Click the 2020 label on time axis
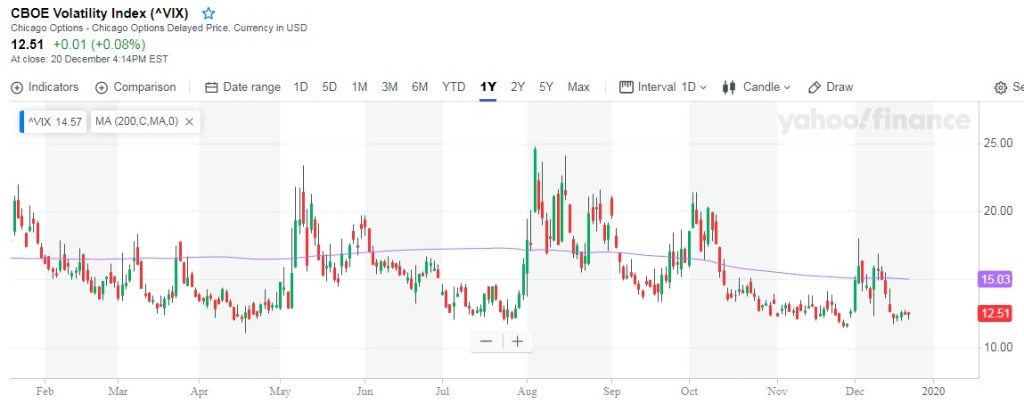 point(933,392)
